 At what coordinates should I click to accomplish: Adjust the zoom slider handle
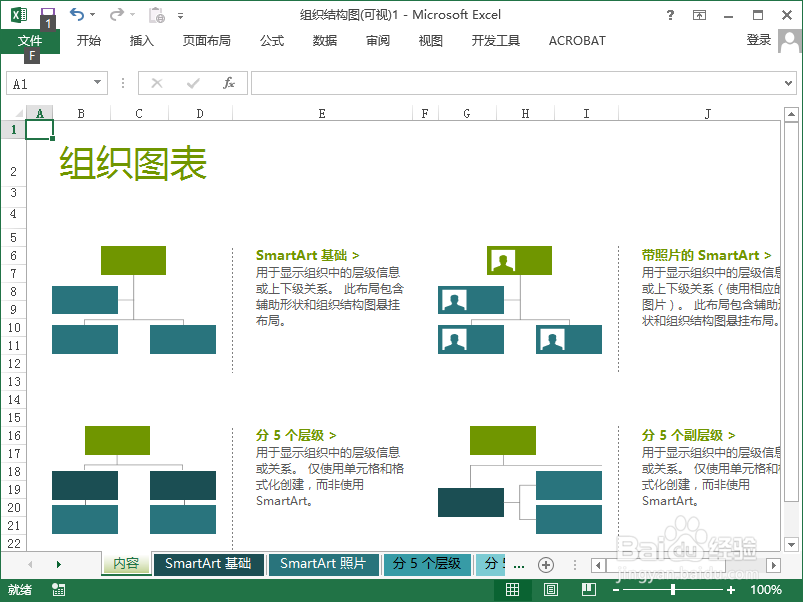tap(673, 590)
